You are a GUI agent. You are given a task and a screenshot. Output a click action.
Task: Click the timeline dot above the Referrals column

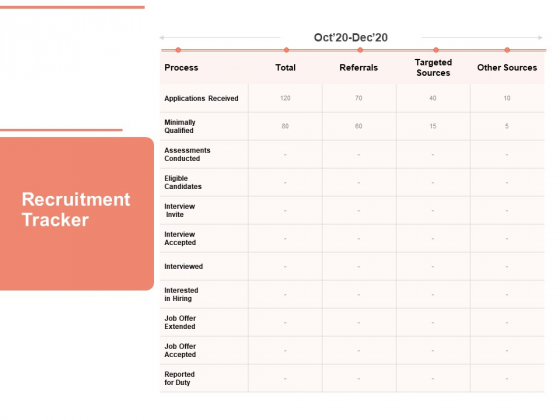[x=360, y=50]
